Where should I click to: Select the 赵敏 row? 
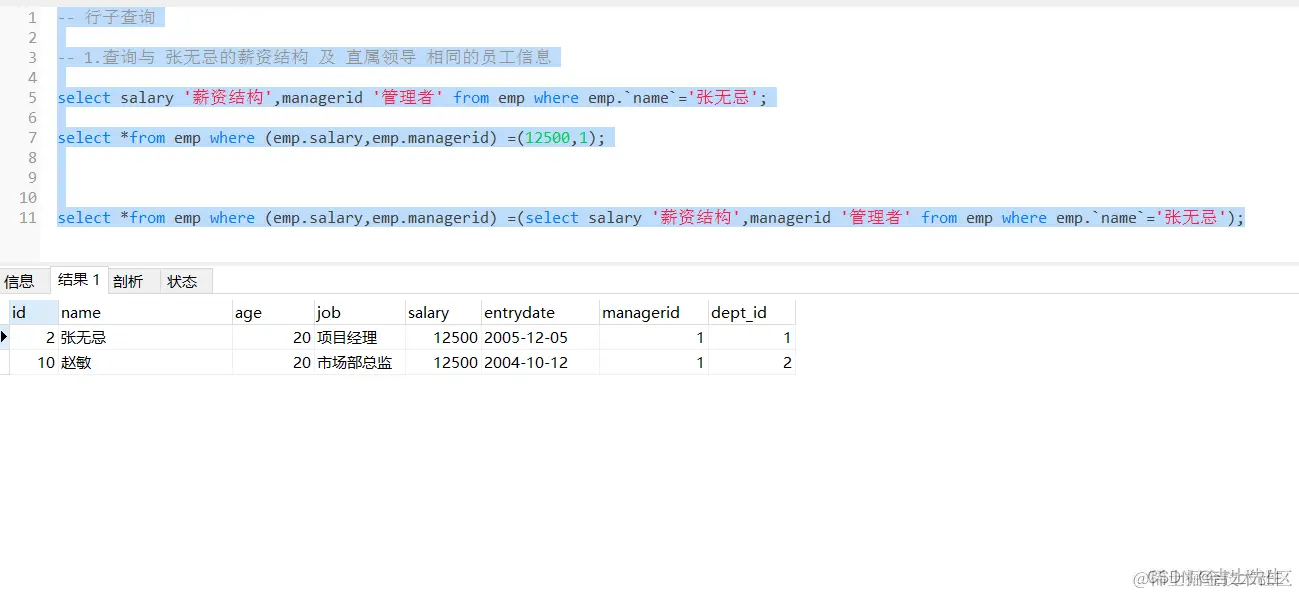(80, 362)
